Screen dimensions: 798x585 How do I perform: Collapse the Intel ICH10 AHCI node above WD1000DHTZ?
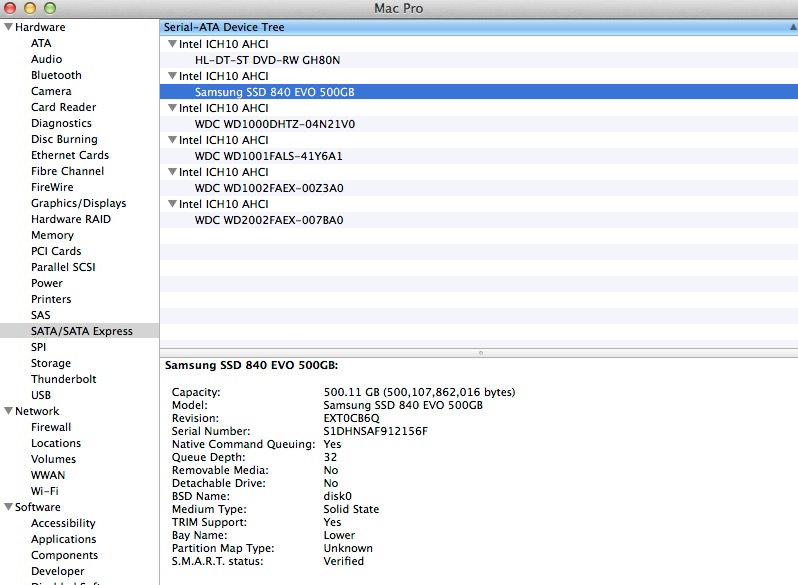[172, 108]
